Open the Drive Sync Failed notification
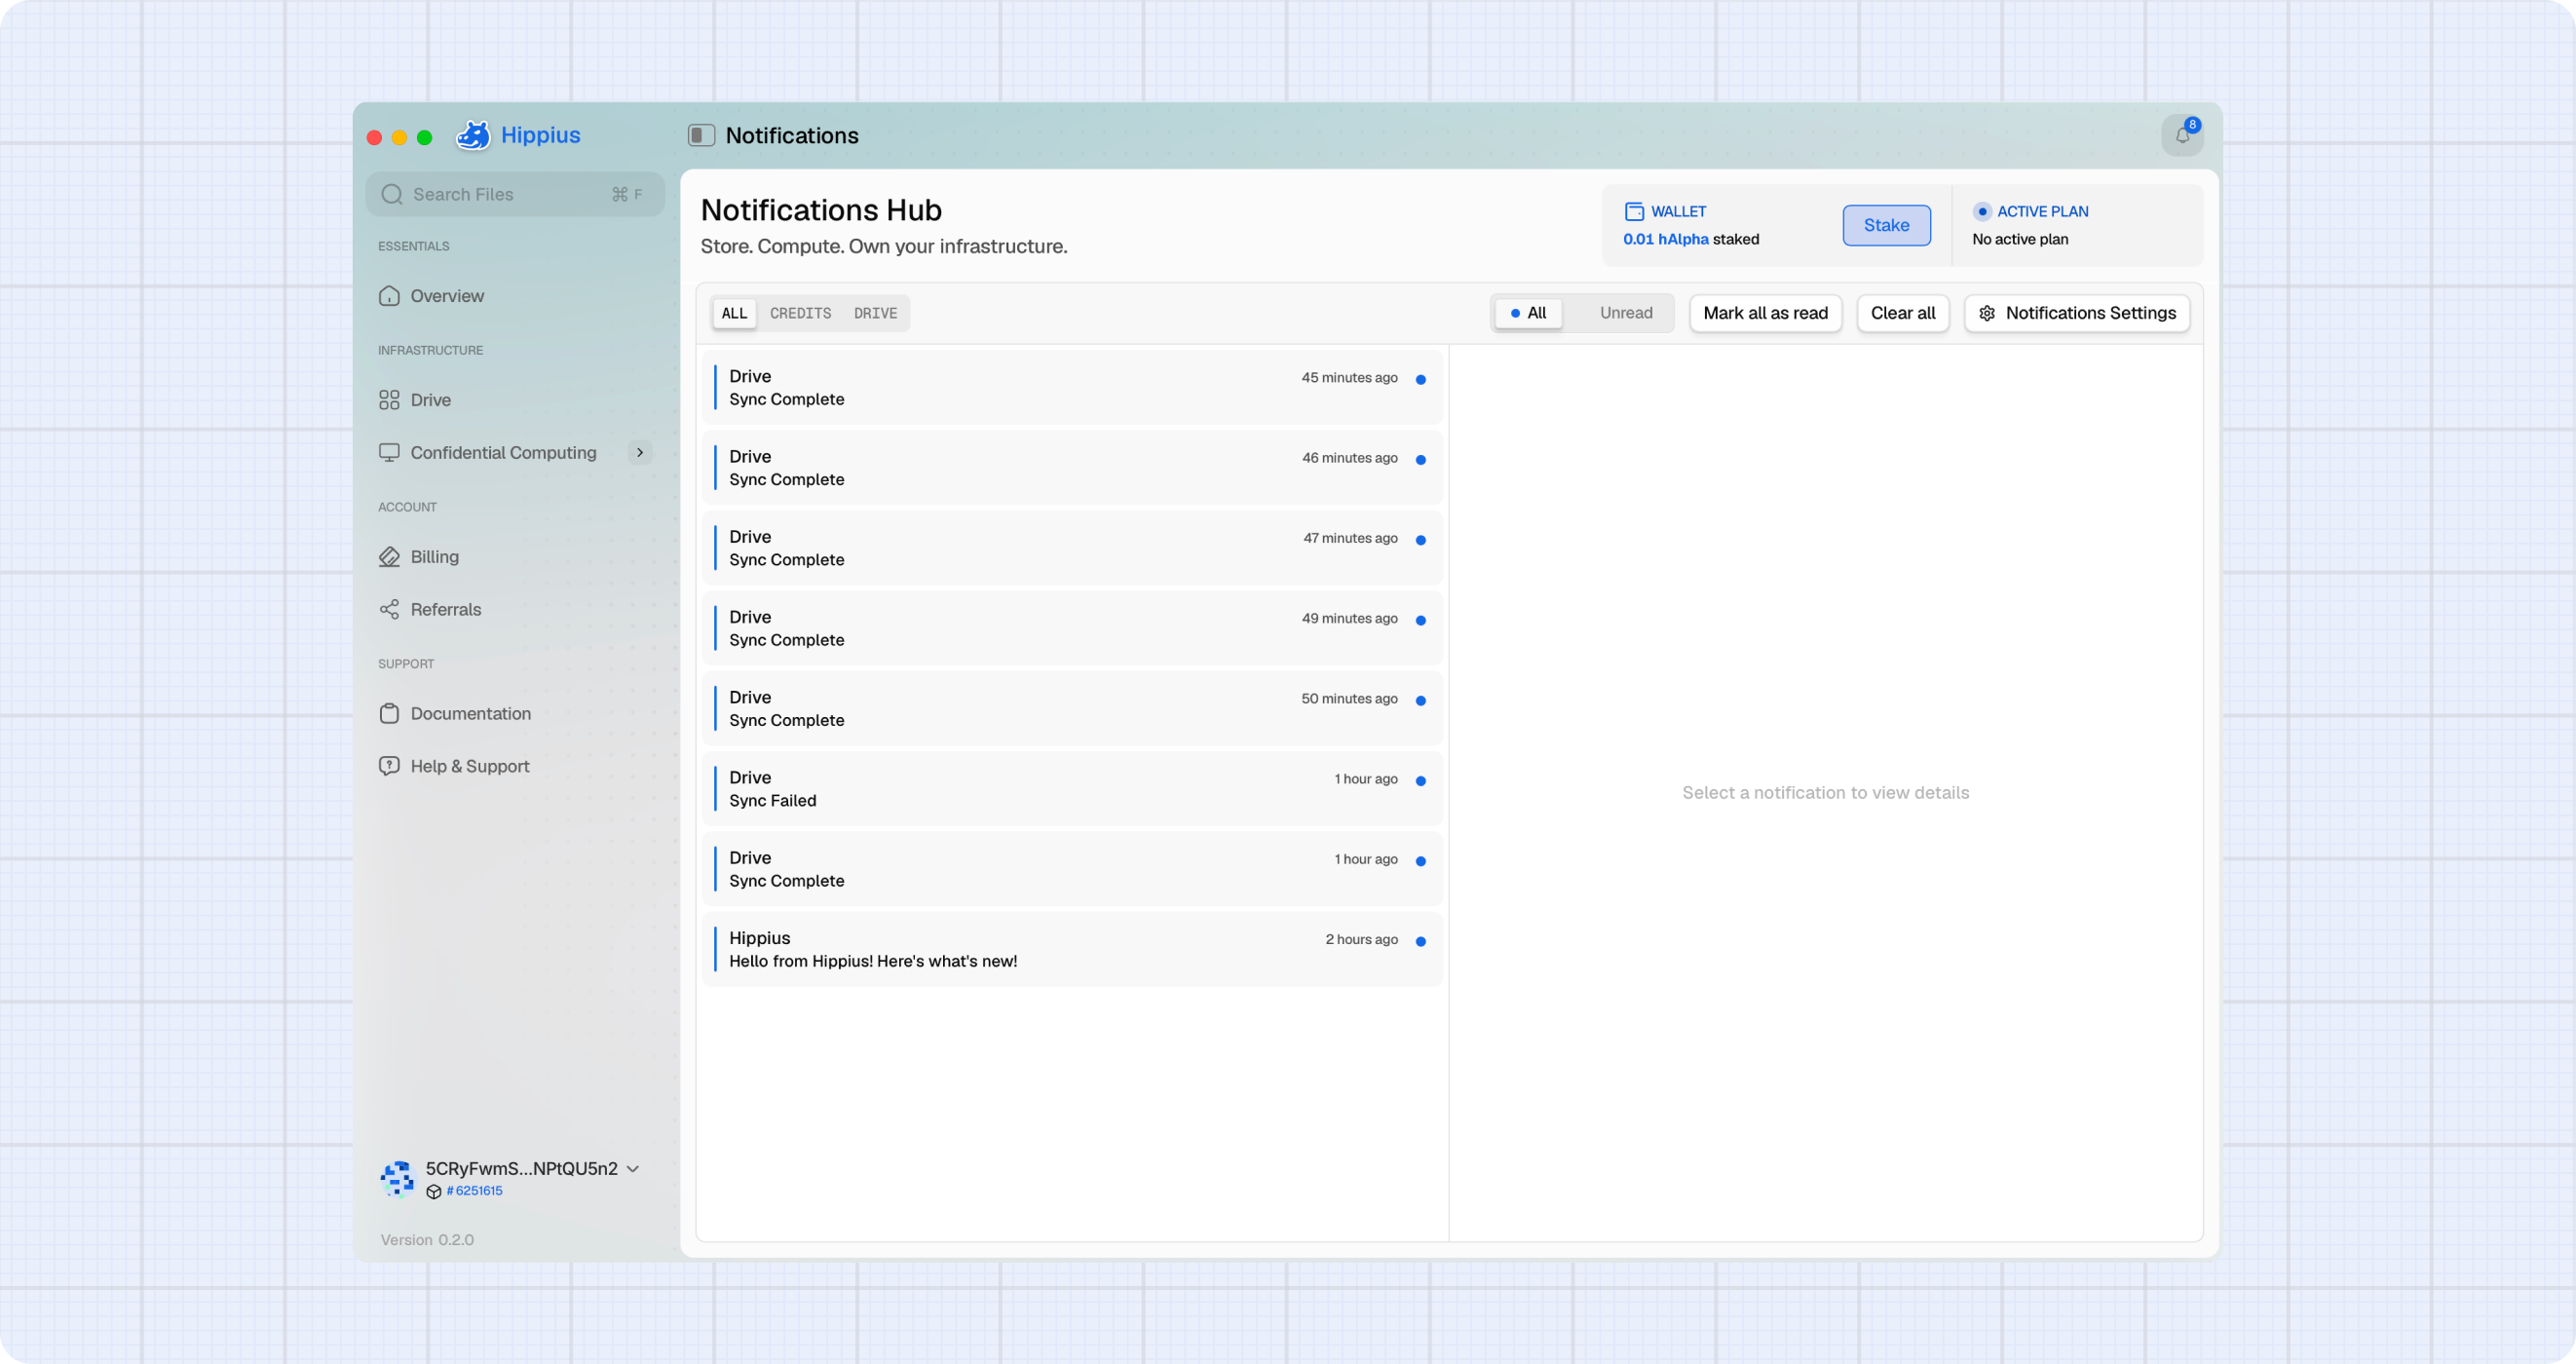2576x1364 pixels. pyautogui.click(x=1072, y=789)
